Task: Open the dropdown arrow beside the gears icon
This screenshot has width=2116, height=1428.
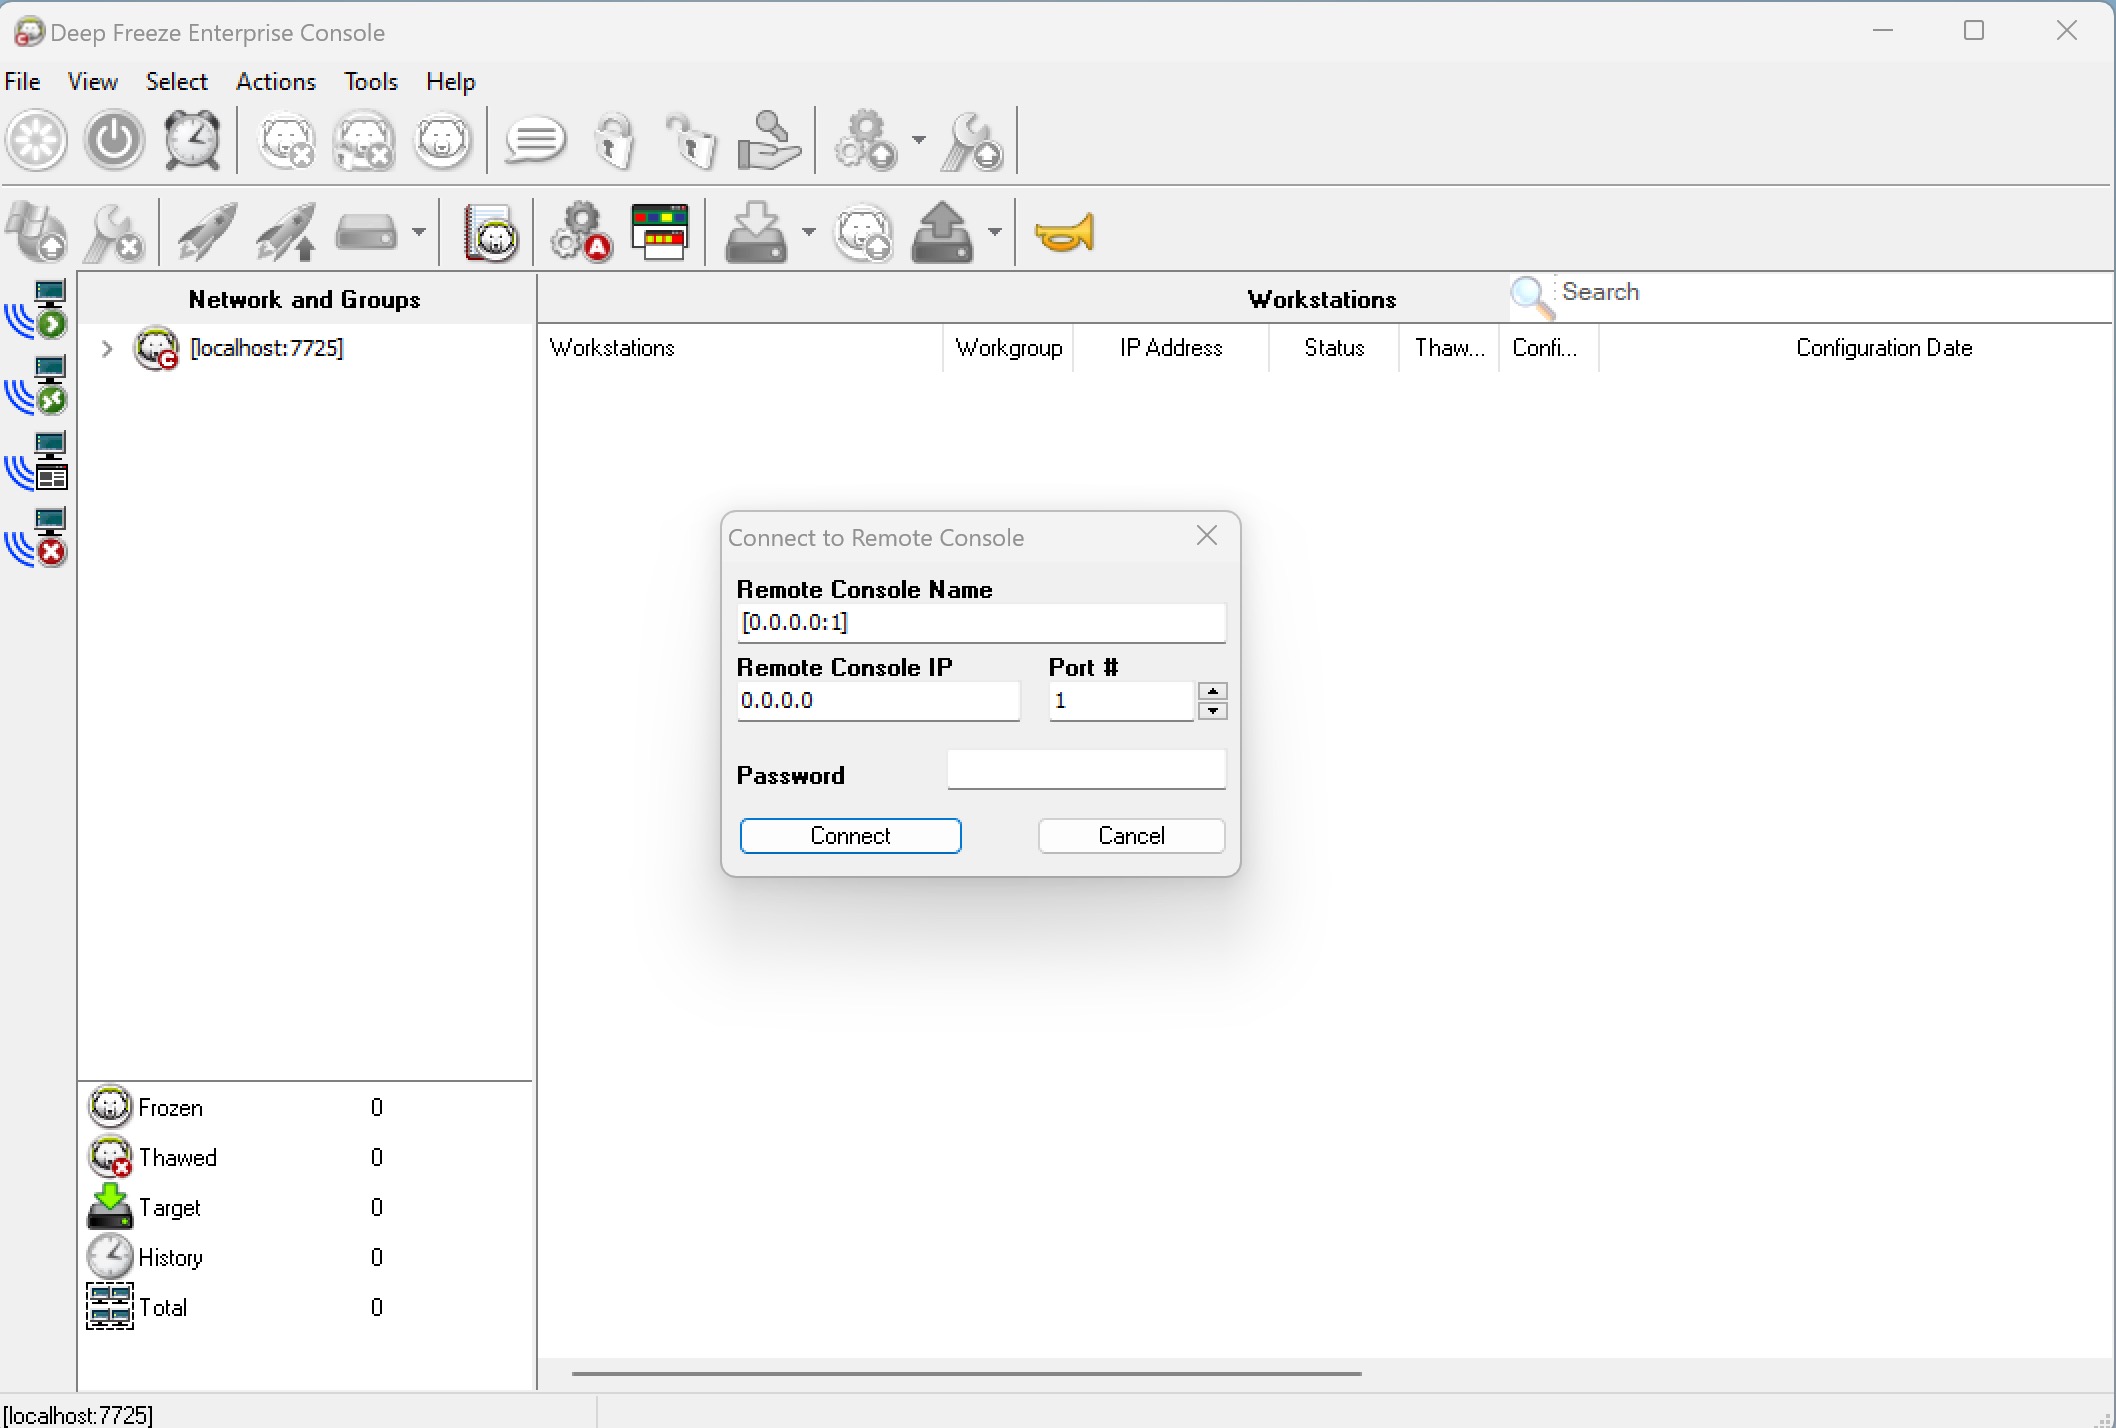Action: (919, 140)
